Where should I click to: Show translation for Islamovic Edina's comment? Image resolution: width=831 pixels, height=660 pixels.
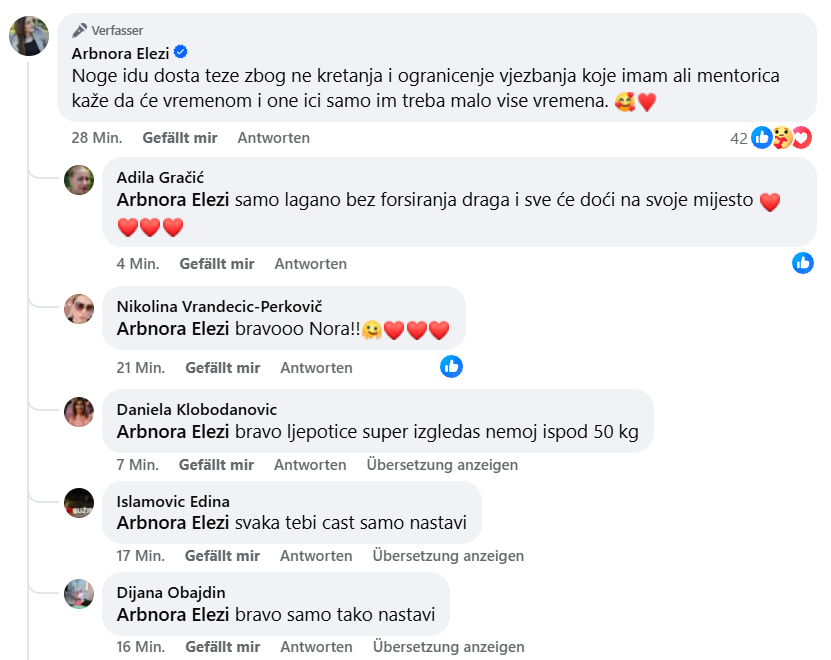click(x=448, y=556)
